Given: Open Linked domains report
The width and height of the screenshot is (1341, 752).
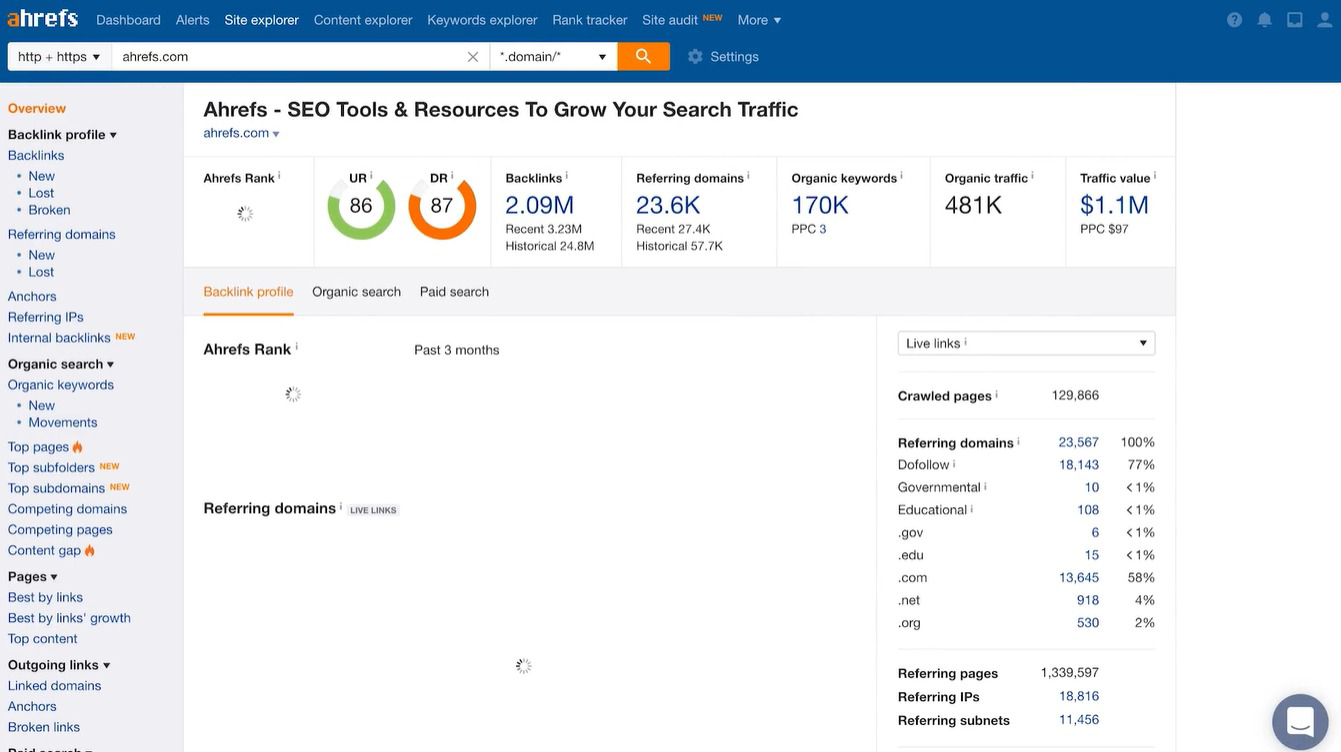Looking at the screenshot, I should pyautogui.click(x=54, y=686).
